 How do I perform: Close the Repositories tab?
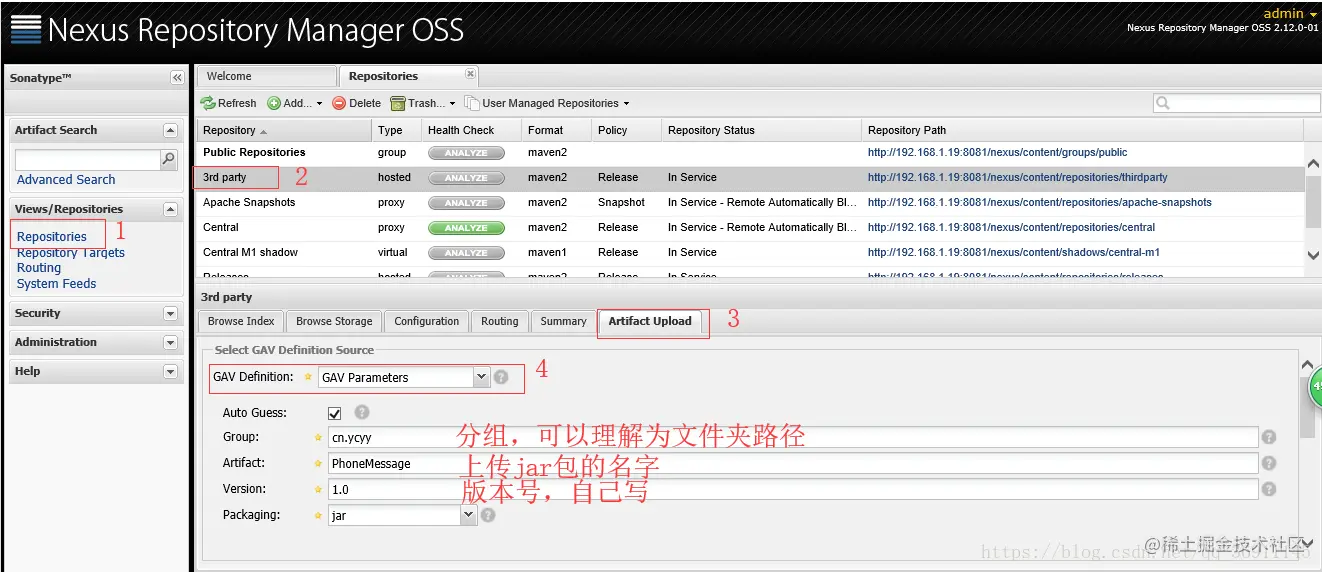pyautogui.click(x=470, y=73)
